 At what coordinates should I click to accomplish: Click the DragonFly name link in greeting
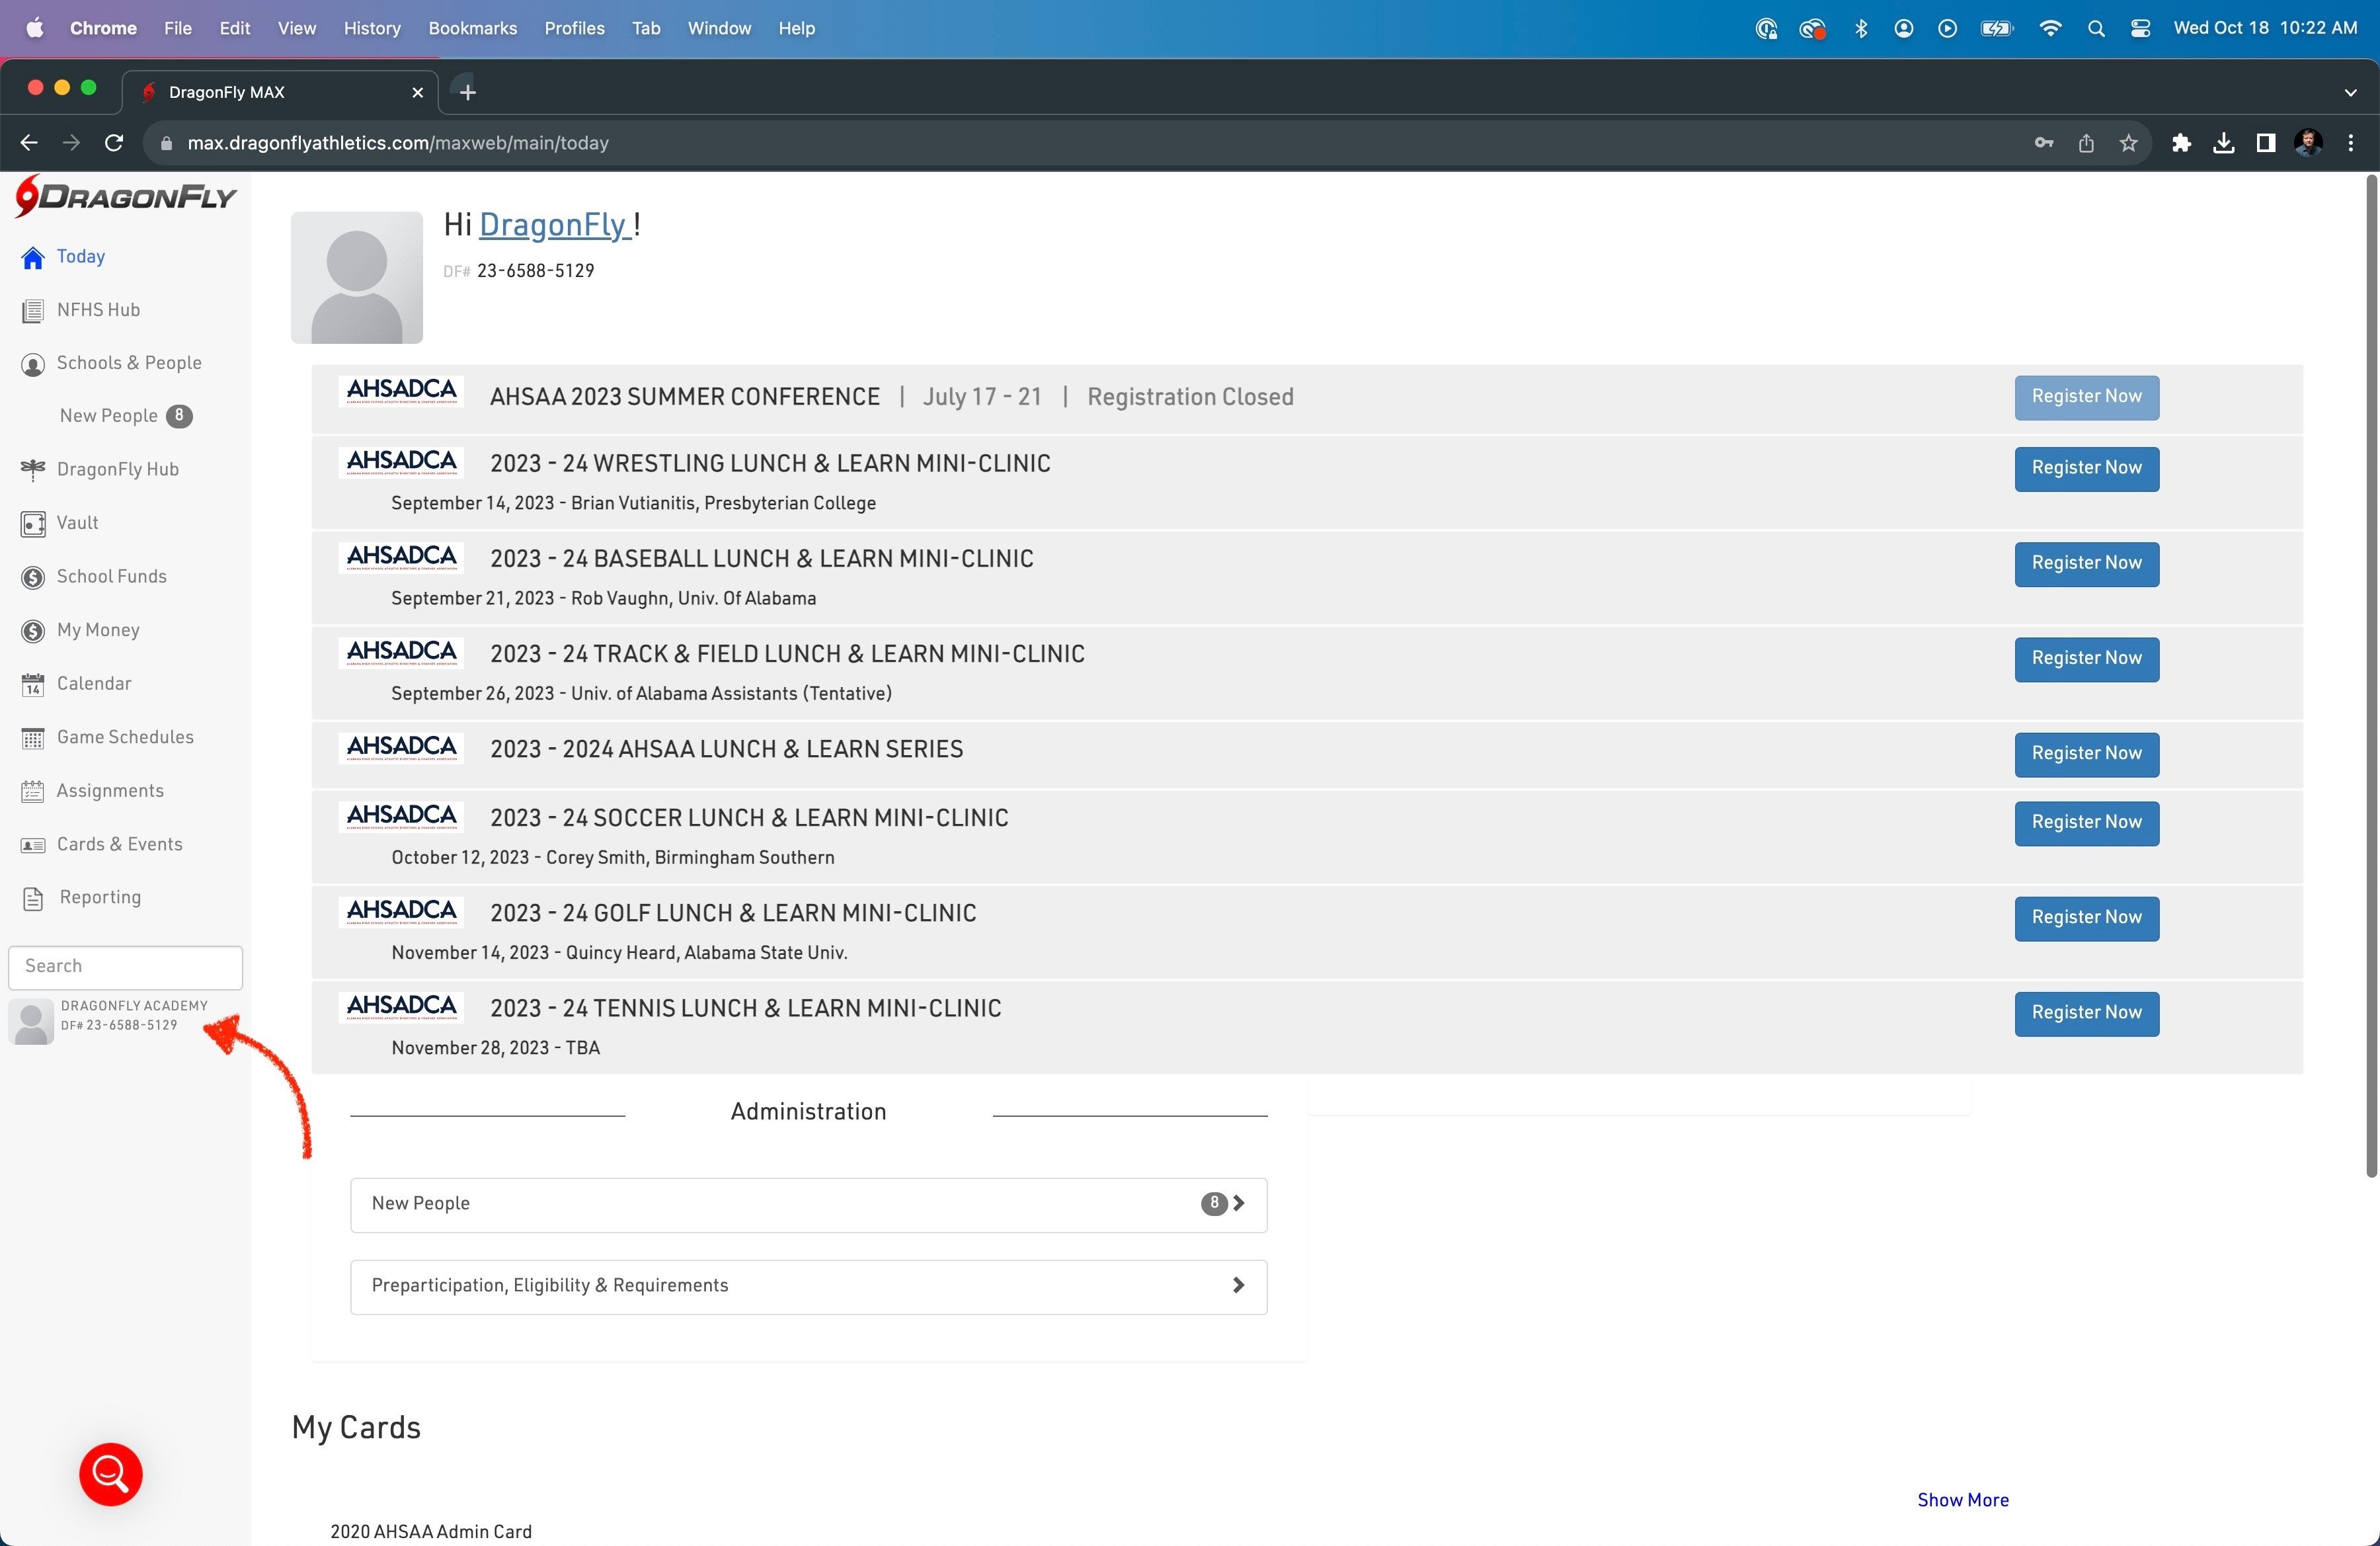pos(553,225)
